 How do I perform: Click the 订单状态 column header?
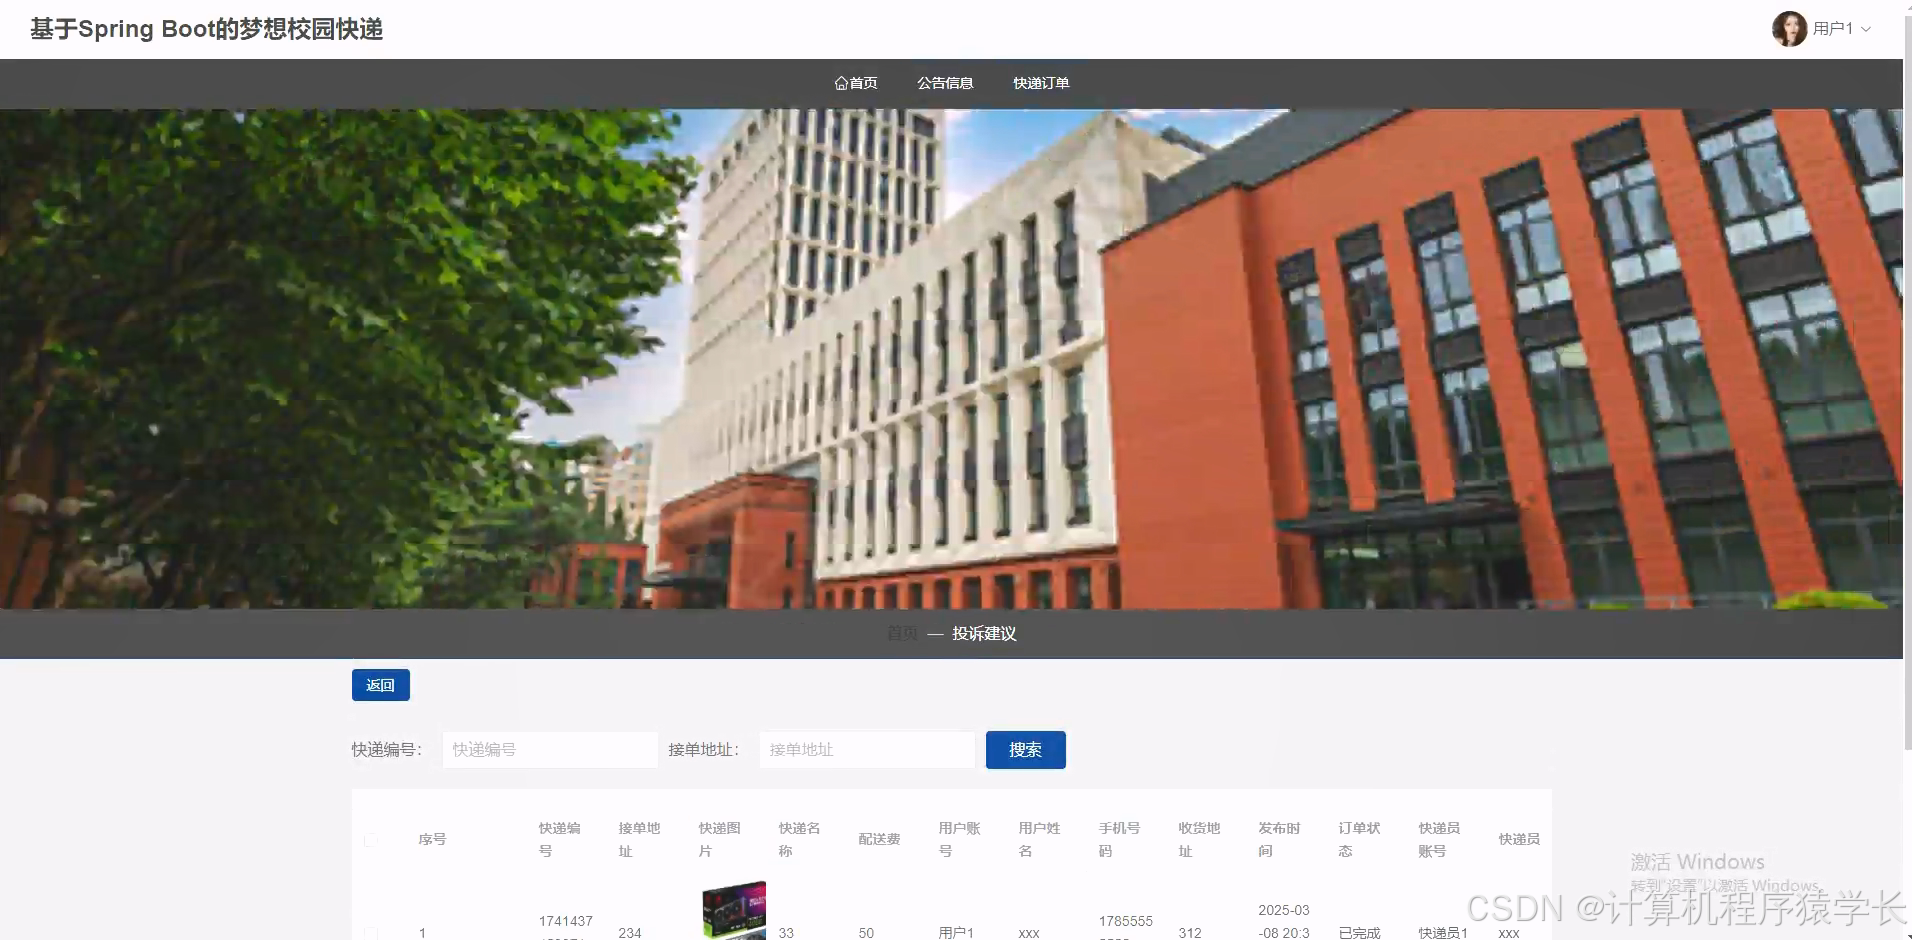[x=1359, y=839]
